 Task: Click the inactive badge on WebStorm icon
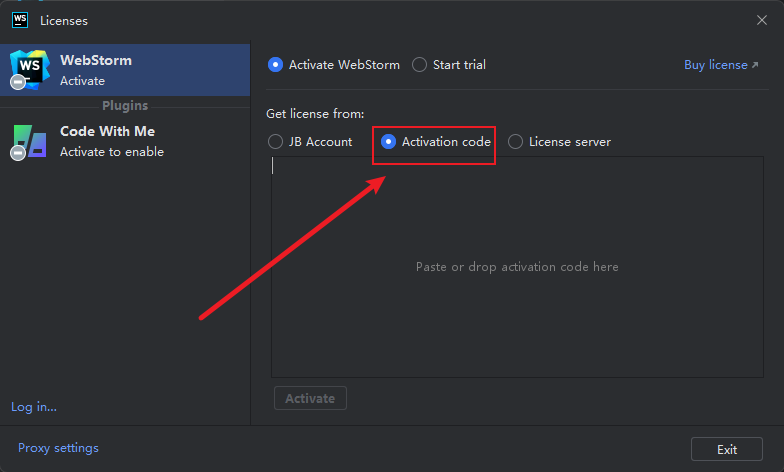(18, 82)
